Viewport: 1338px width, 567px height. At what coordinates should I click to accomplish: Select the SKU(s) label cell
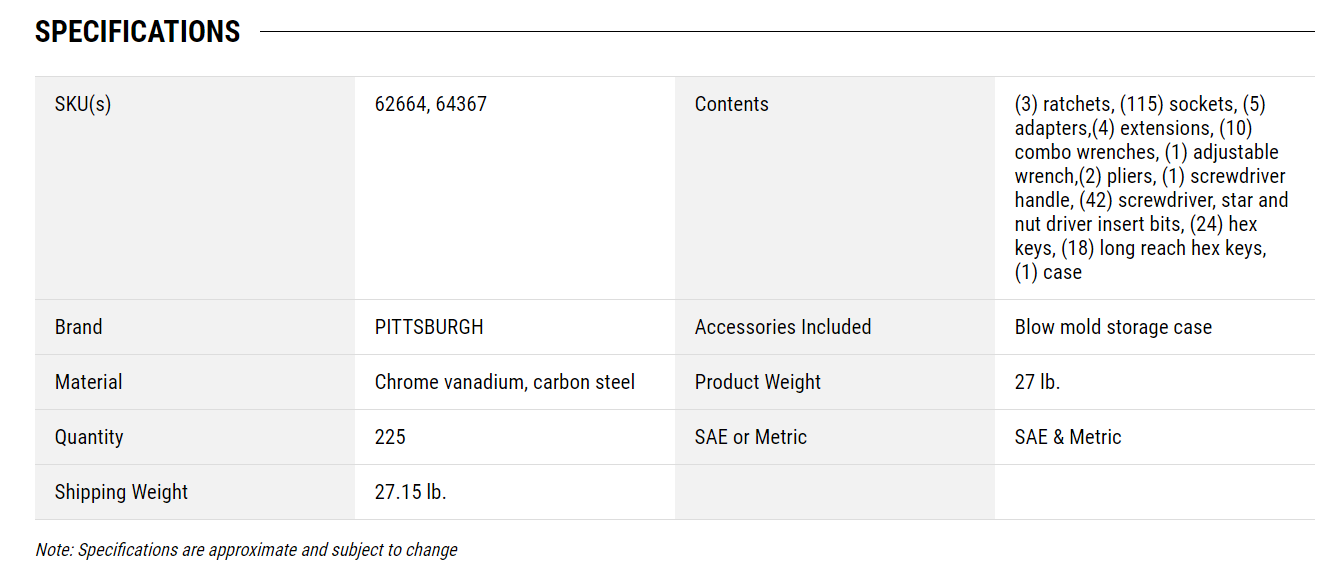click(x=195, y=188)
